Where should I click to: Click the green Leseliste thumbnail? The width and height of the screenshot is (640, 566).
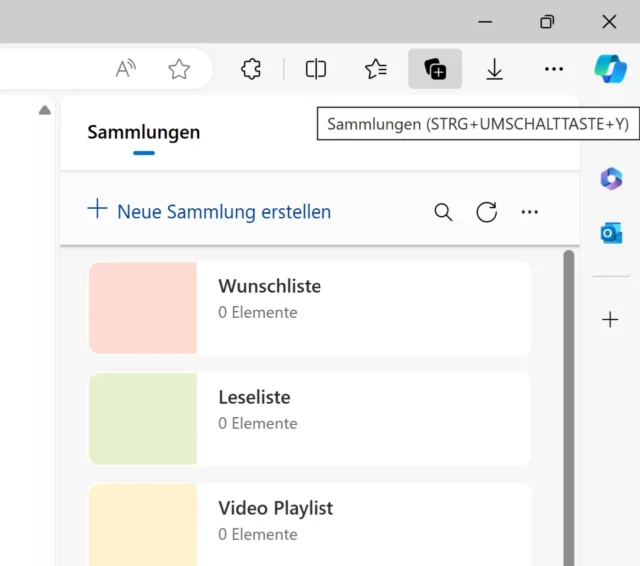pos(143,419)
